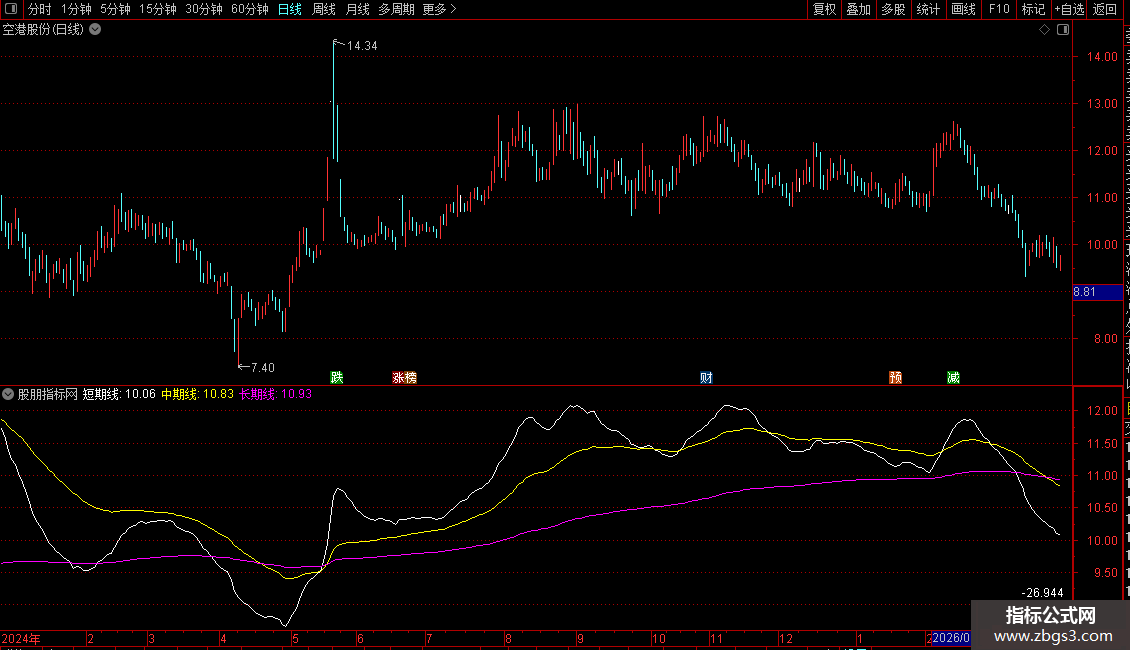Add stock with +自选 button
Image resolution: width=1130 pixels, height=650 pixels.
[x=1067, y=9]
